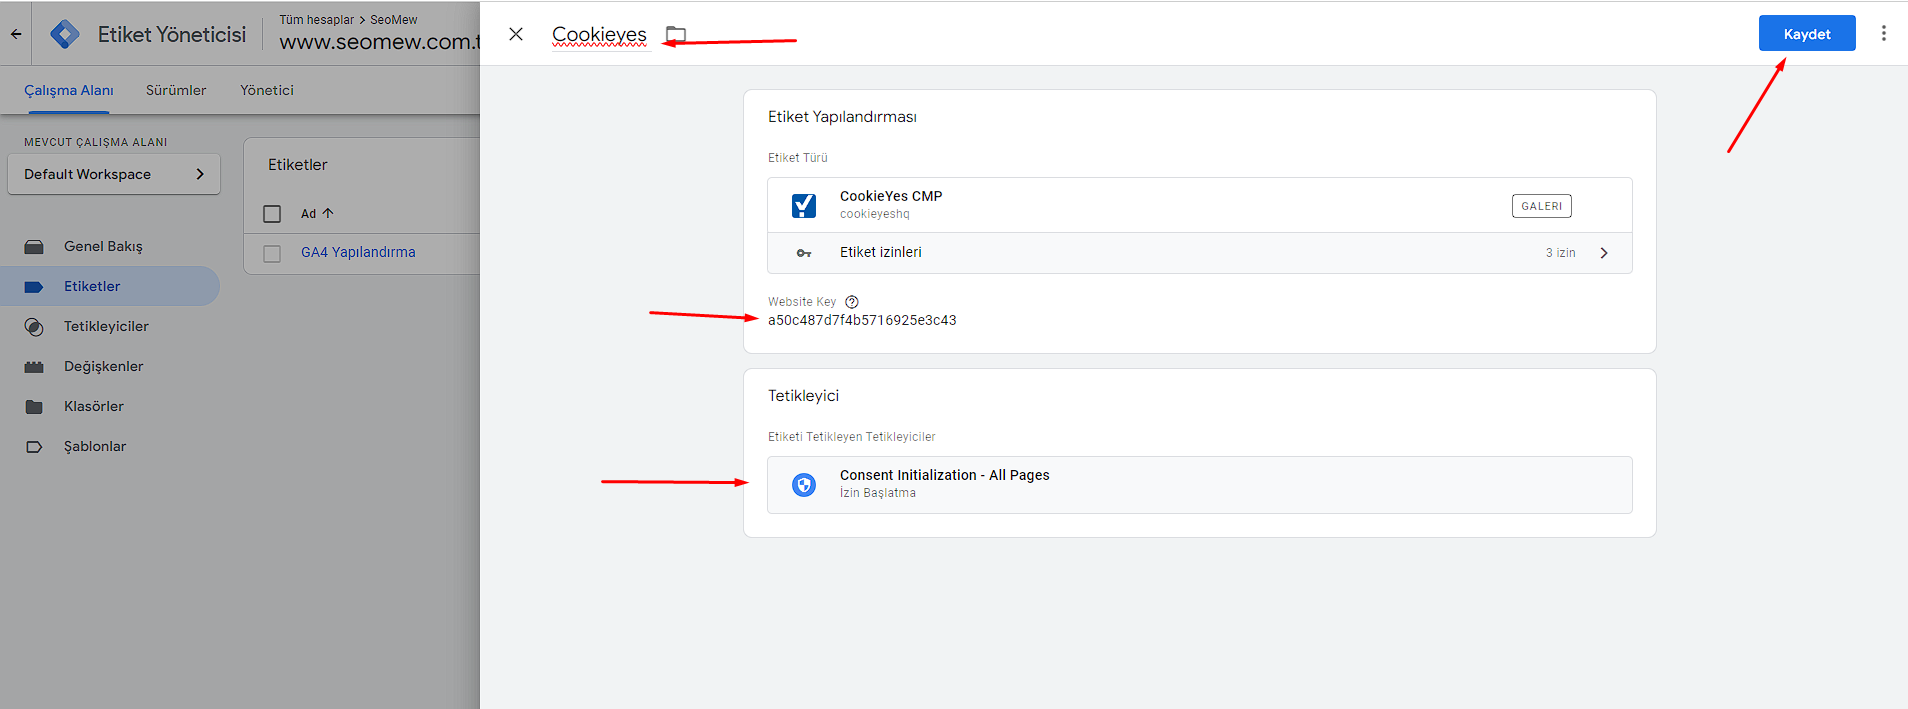Select all tags checkbox in header
Viewport: 1908px width, 709px height.
[x=272, y=214]
